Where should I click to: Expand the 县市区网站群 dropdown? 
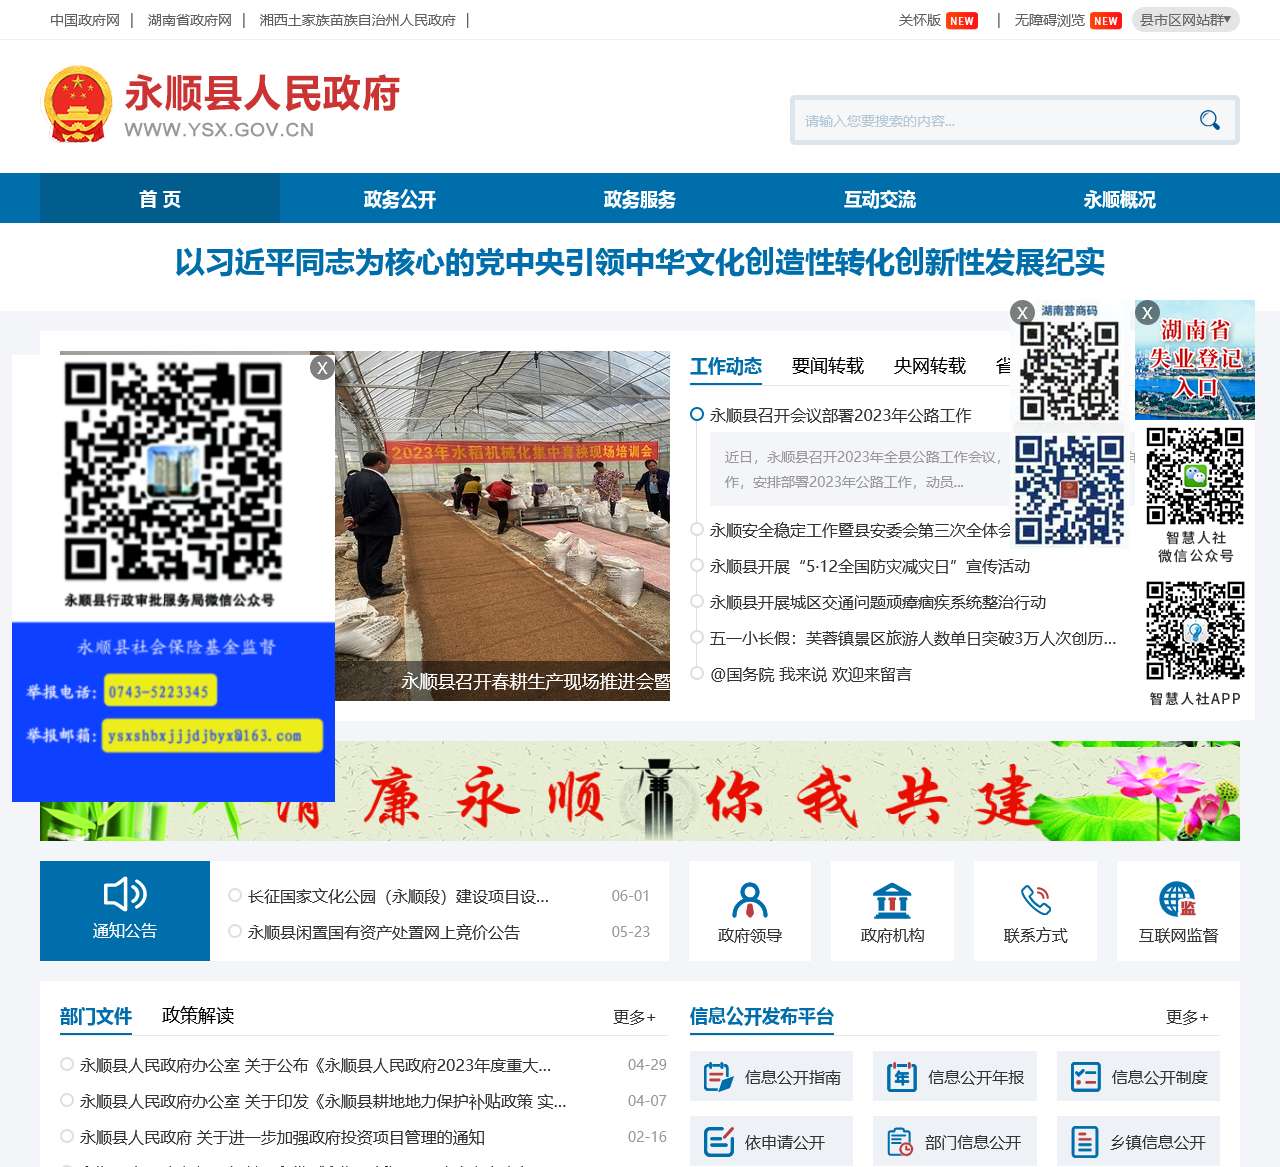click(1185, 20)
